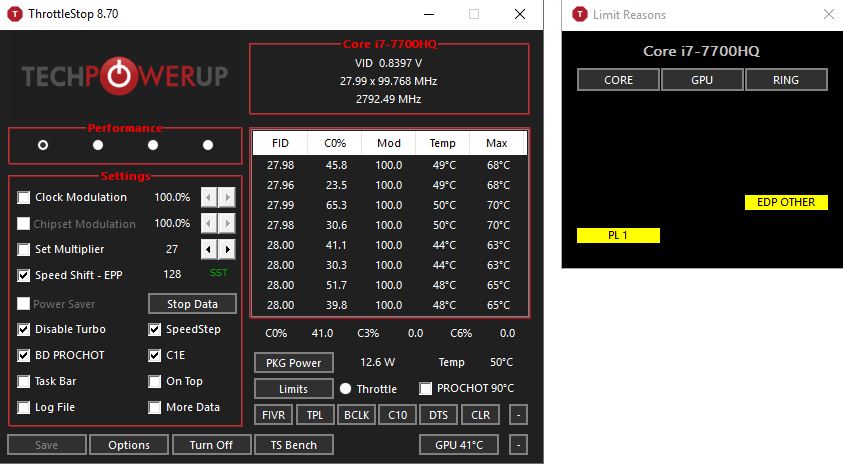The width and height of the screenshot is (843, 464).
Task: Select the second Performance profile radio
Action: (98, 145)
